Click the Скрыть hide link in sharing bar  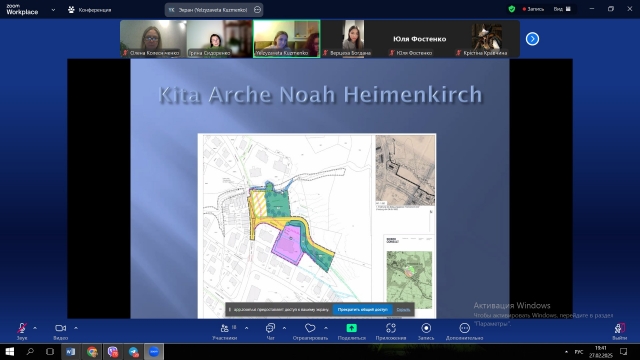(x=403, y=310)
